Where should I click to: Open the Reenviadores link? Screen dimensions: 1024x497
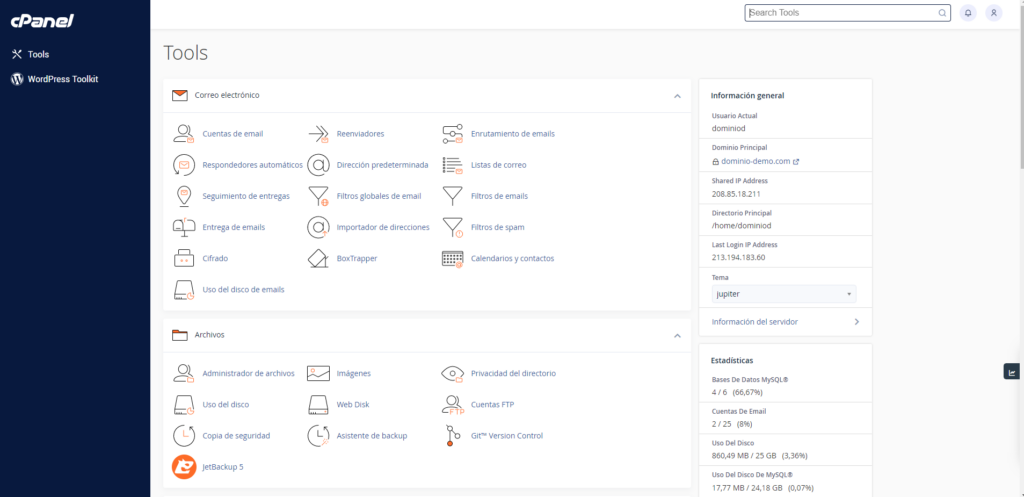pos(360,134)
